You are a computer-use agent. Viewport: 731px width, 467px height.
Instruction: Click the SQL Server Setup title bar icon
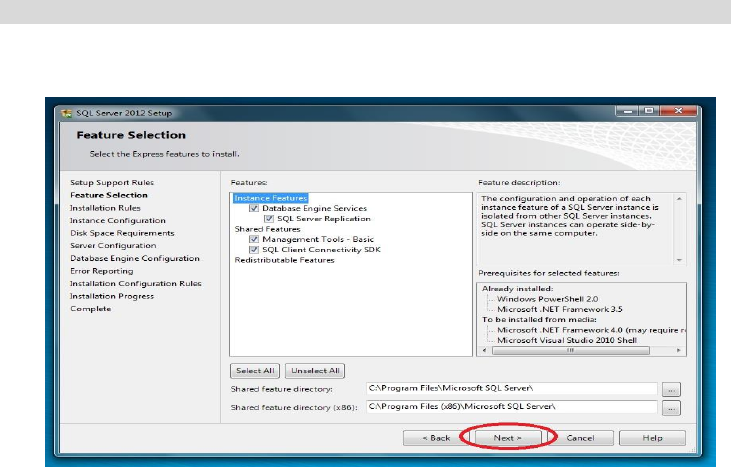pos(67,113)
